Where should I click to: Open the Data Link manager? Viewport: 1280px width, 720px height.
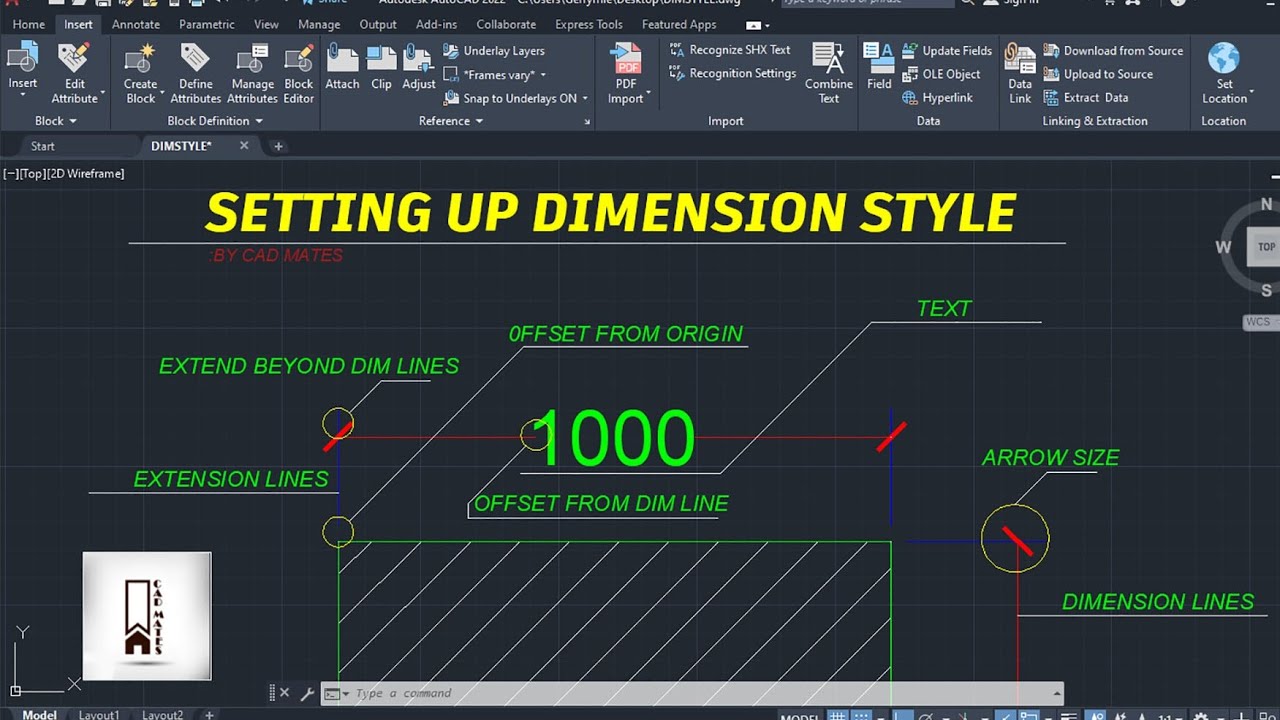click(x=1020, y=74)
